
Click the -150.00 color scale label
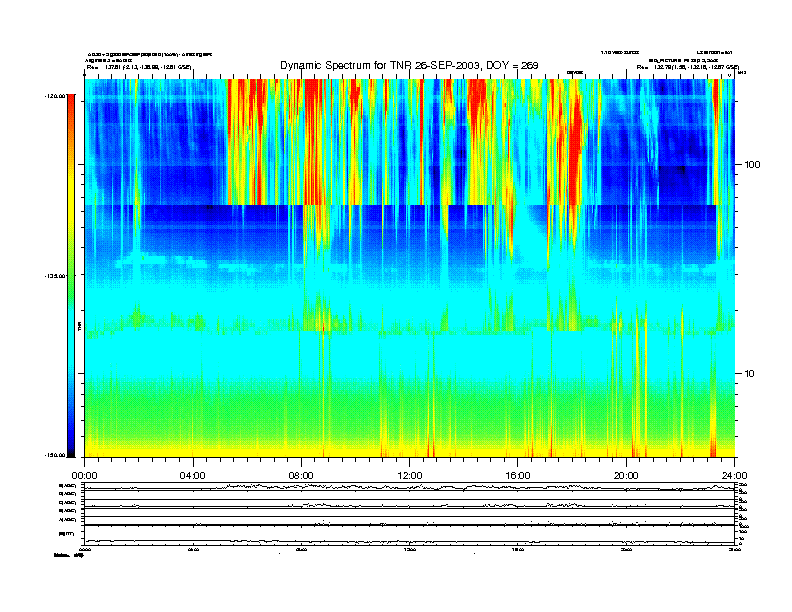[x=55, y=455]
